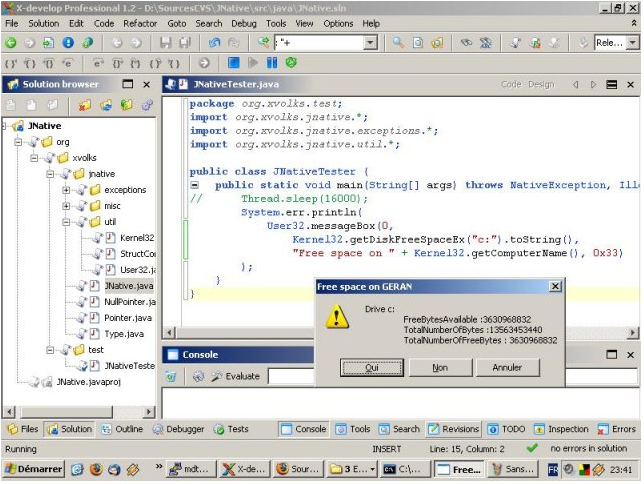Click the binoculars toolbar icon
The width and height of the screenshot is (644, 484).
coord(466,42)
